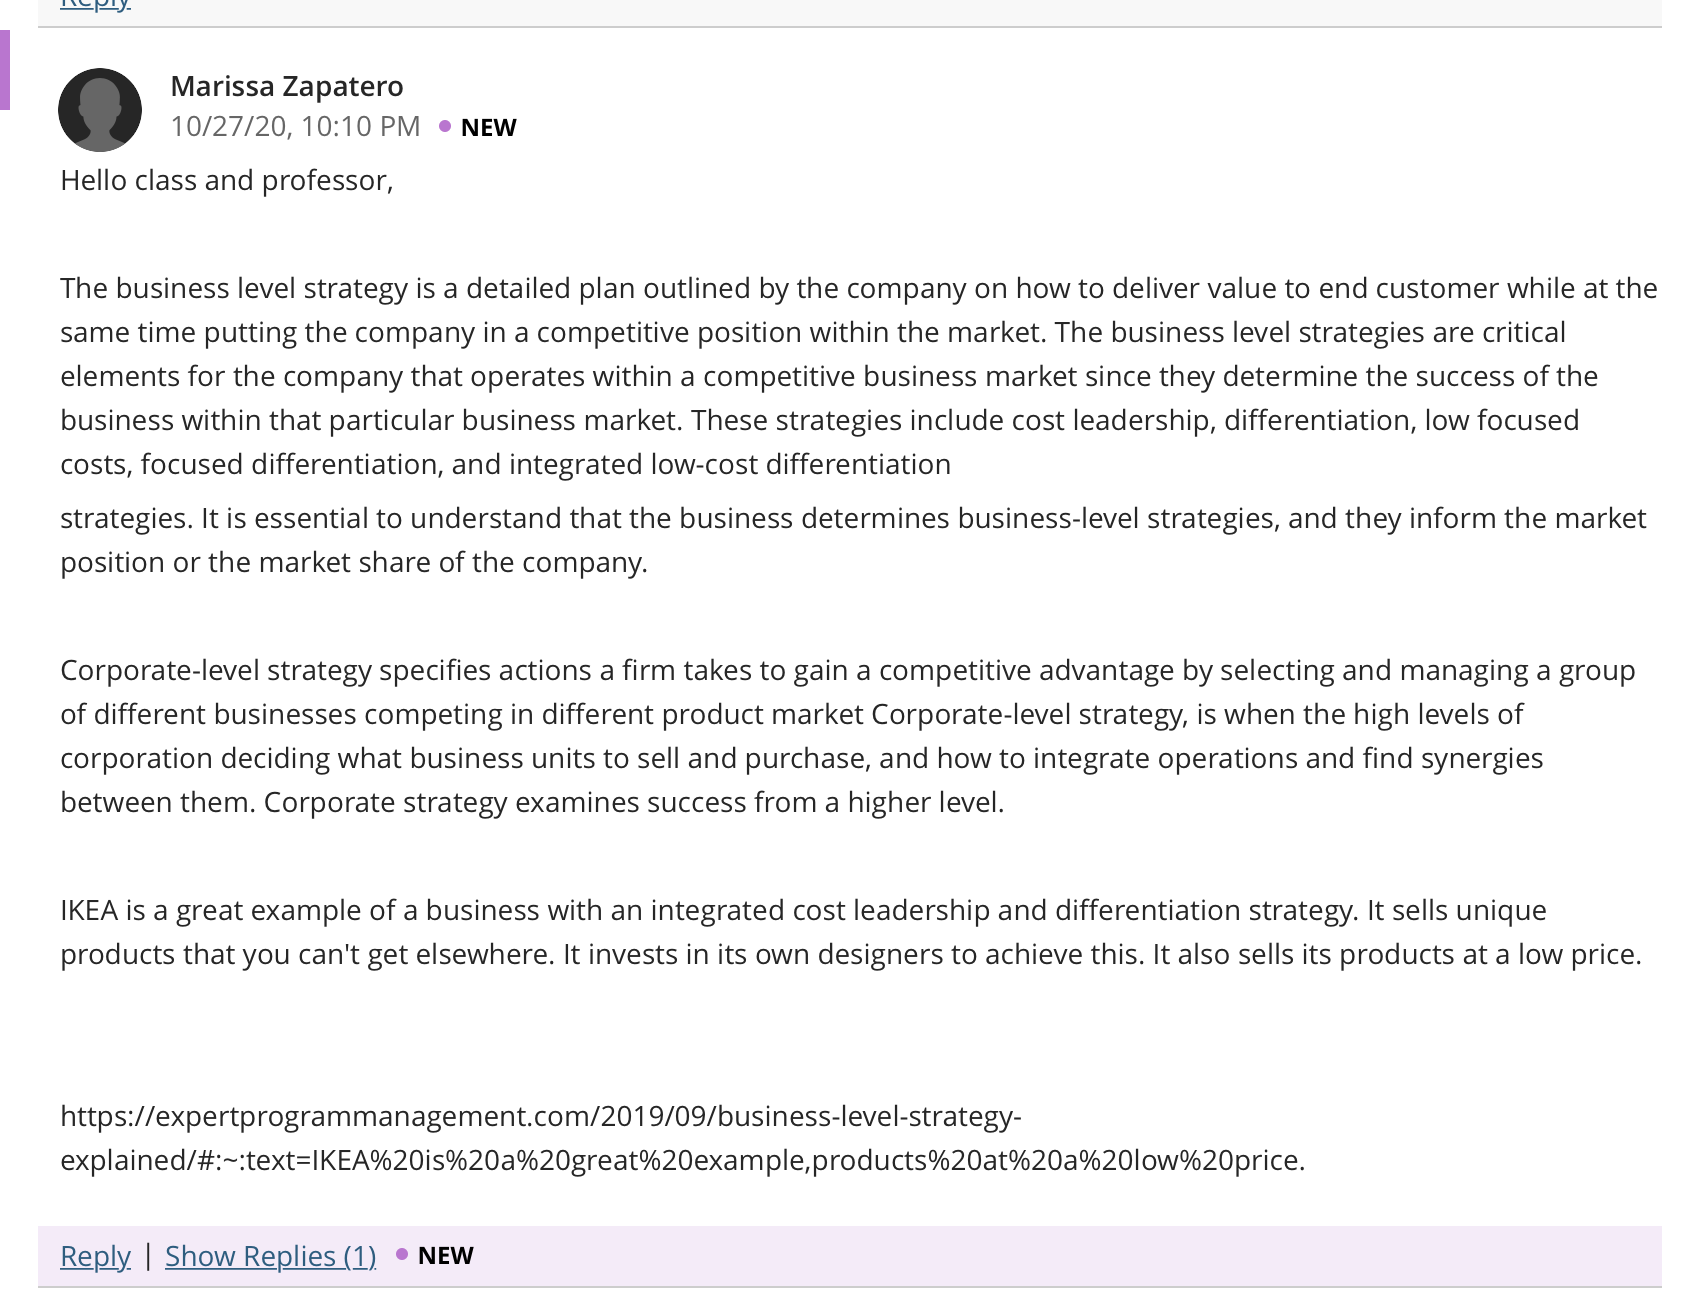Click the purple unread marker bar beside the avatar
This screenshot has width=1692, height=1302.
[x=5, y=70]
